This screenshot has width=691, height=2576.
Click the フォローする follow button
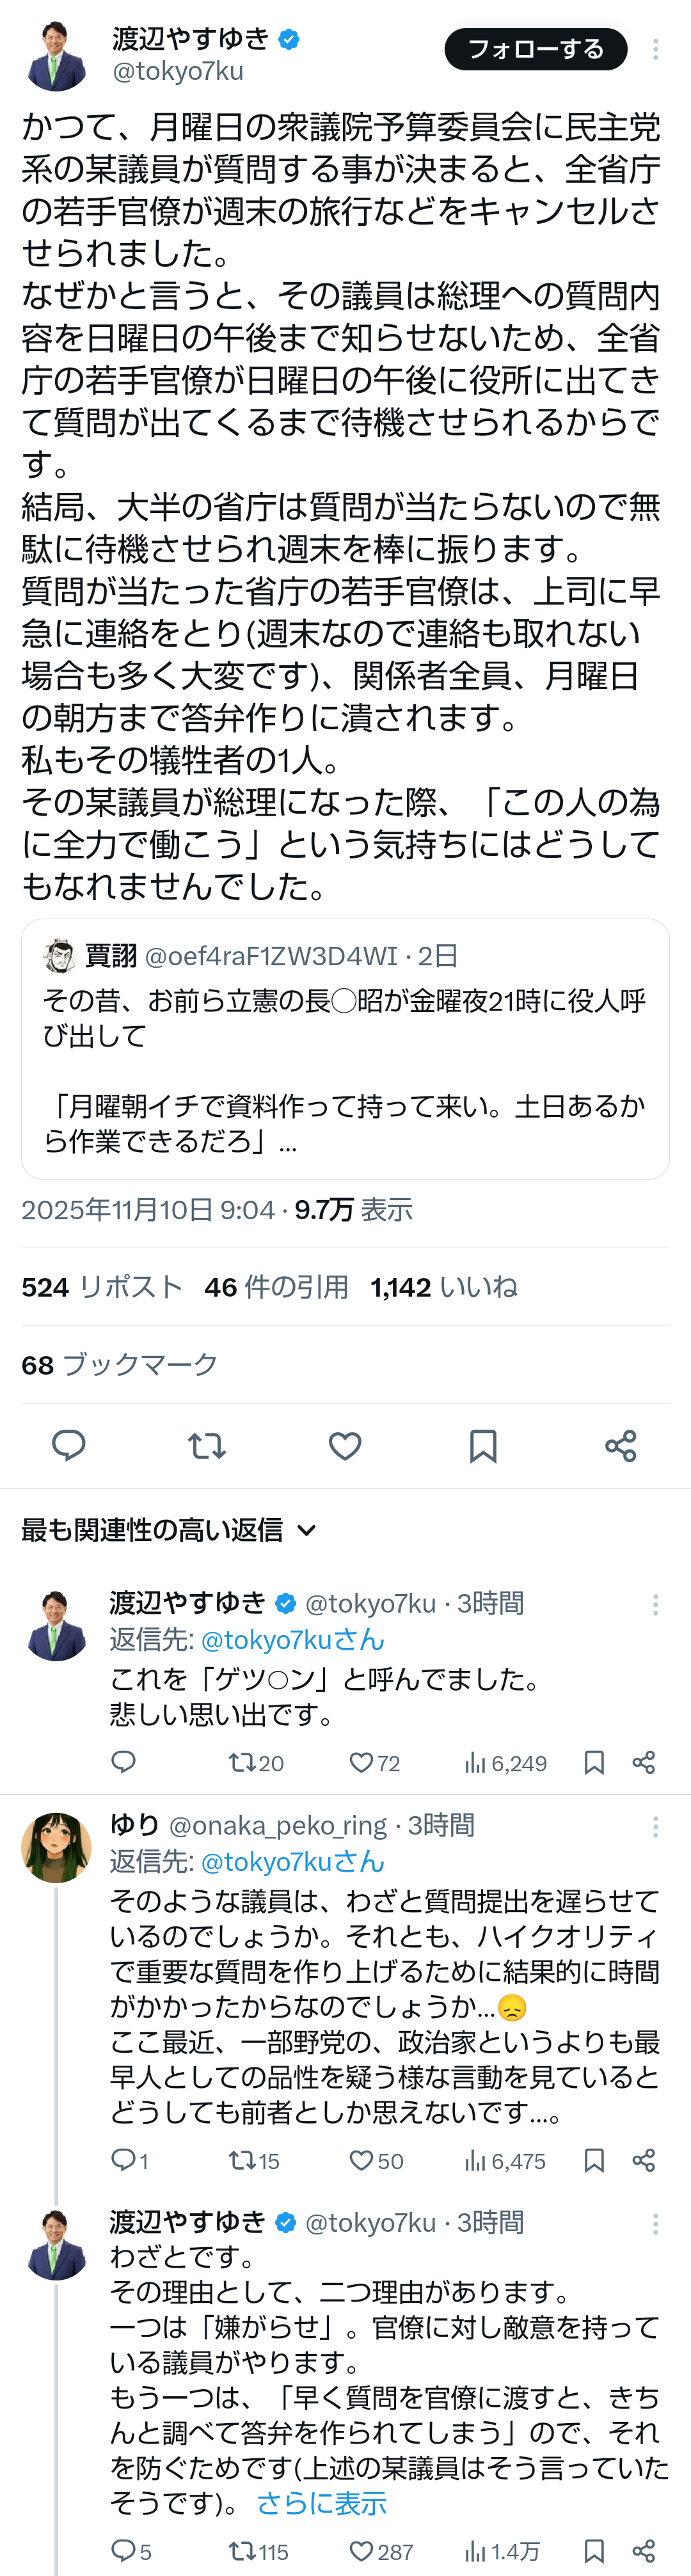tap(535, 49)
